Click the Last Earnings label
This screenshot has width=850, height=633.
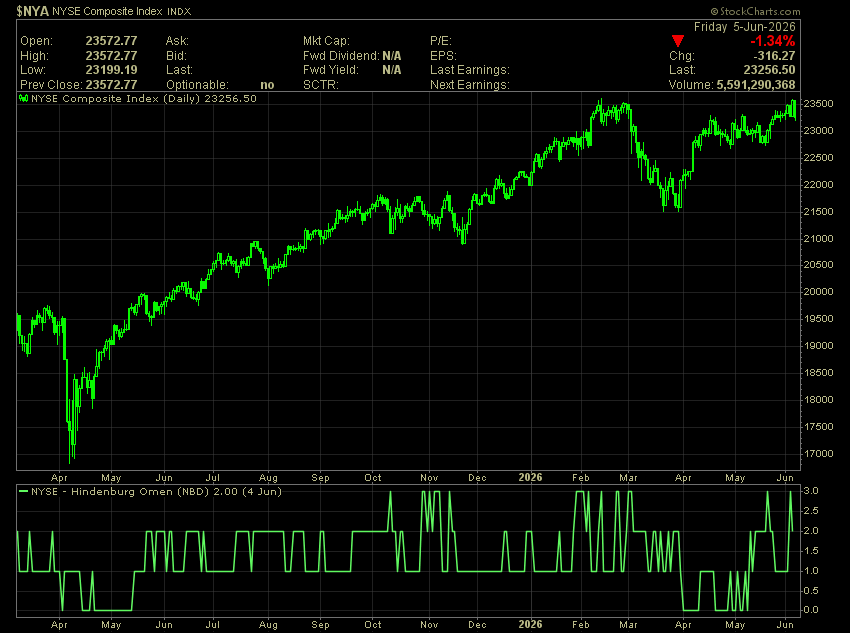point(470,70)
